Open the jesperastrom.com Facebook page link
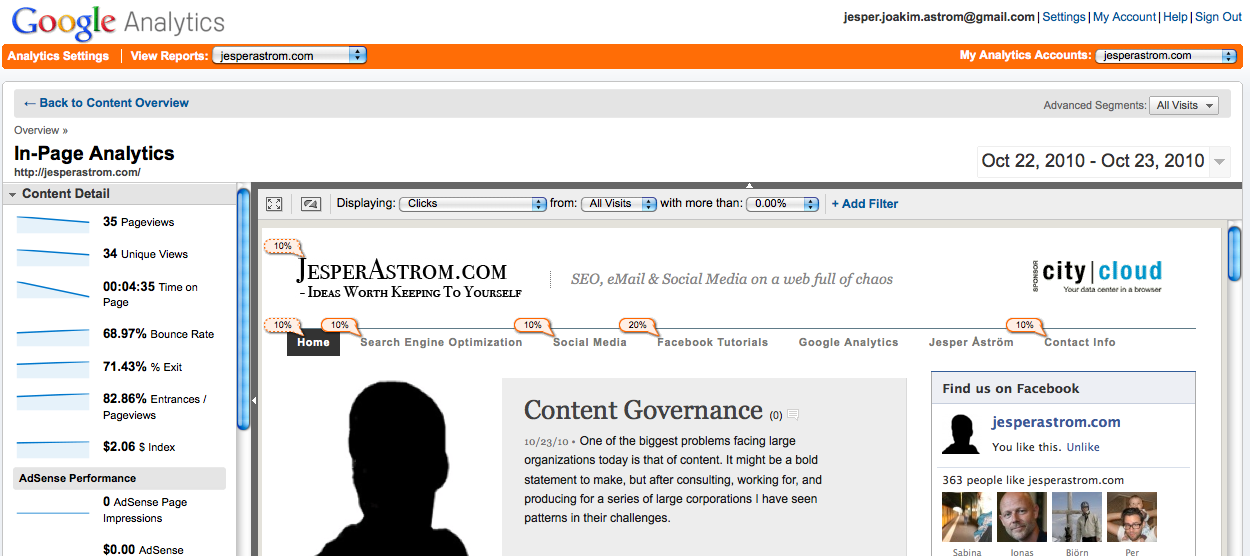The width and height of the screenshot is (1250, 556). tap(1056, 422)
